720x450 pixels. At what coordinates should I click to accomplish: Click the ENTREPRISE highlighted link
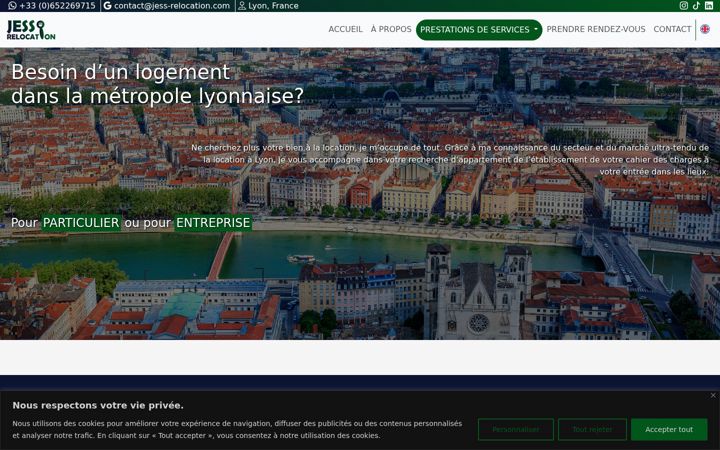tap(213, 223)
